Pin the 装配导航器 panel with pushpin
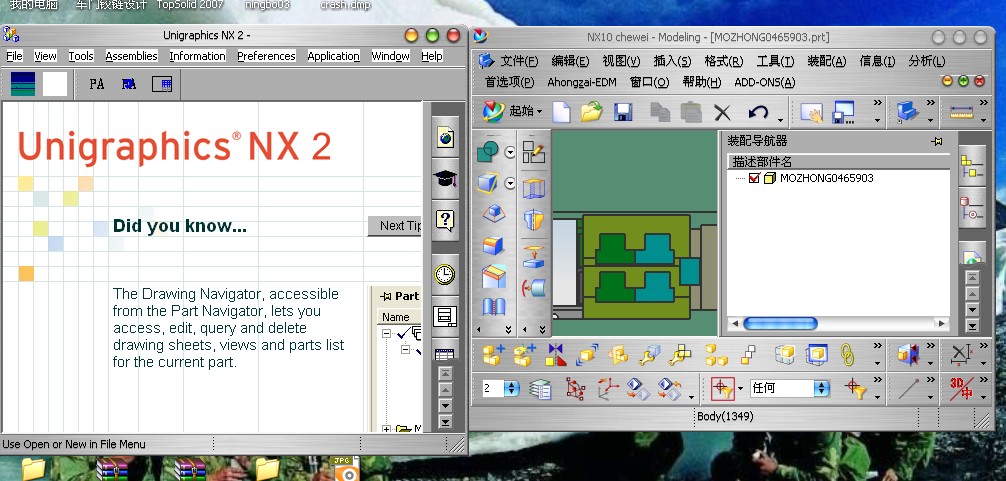This screenshot has height=481, width=1006. (937, 141)
